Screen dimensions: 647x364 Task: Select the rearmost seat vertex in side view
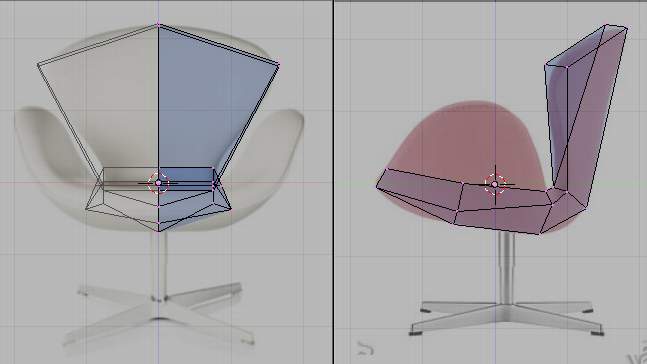587,208
